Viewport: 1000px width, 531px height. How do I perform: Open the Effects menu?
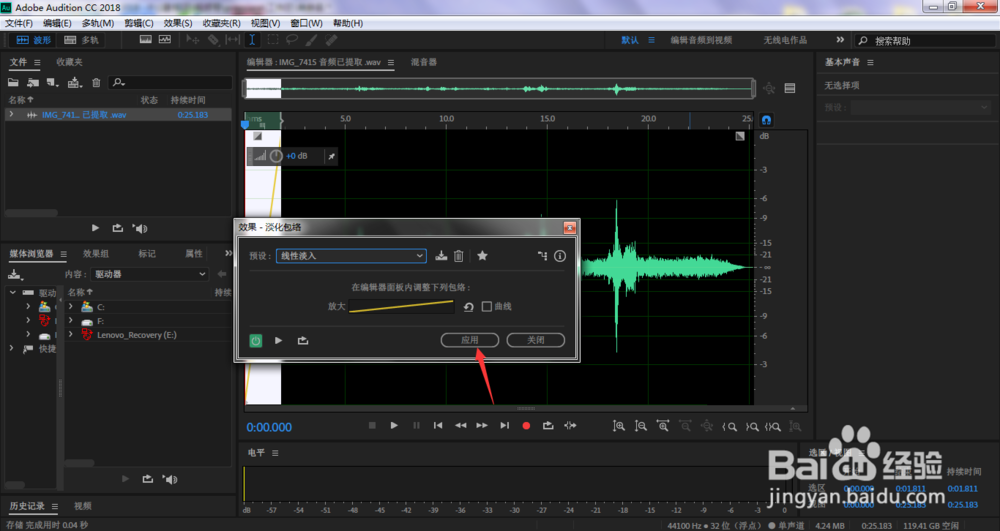[x=178, y=23]
